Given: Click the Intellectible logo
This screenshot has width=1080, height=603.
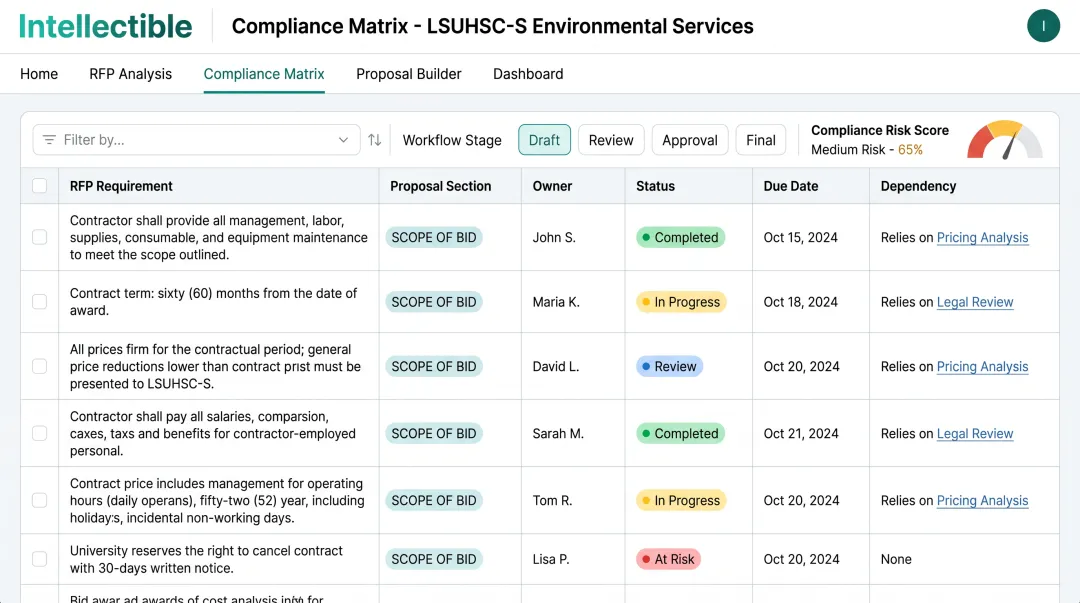Looking at the screenshot, I should pyautogui.click(x=105, y=26).
